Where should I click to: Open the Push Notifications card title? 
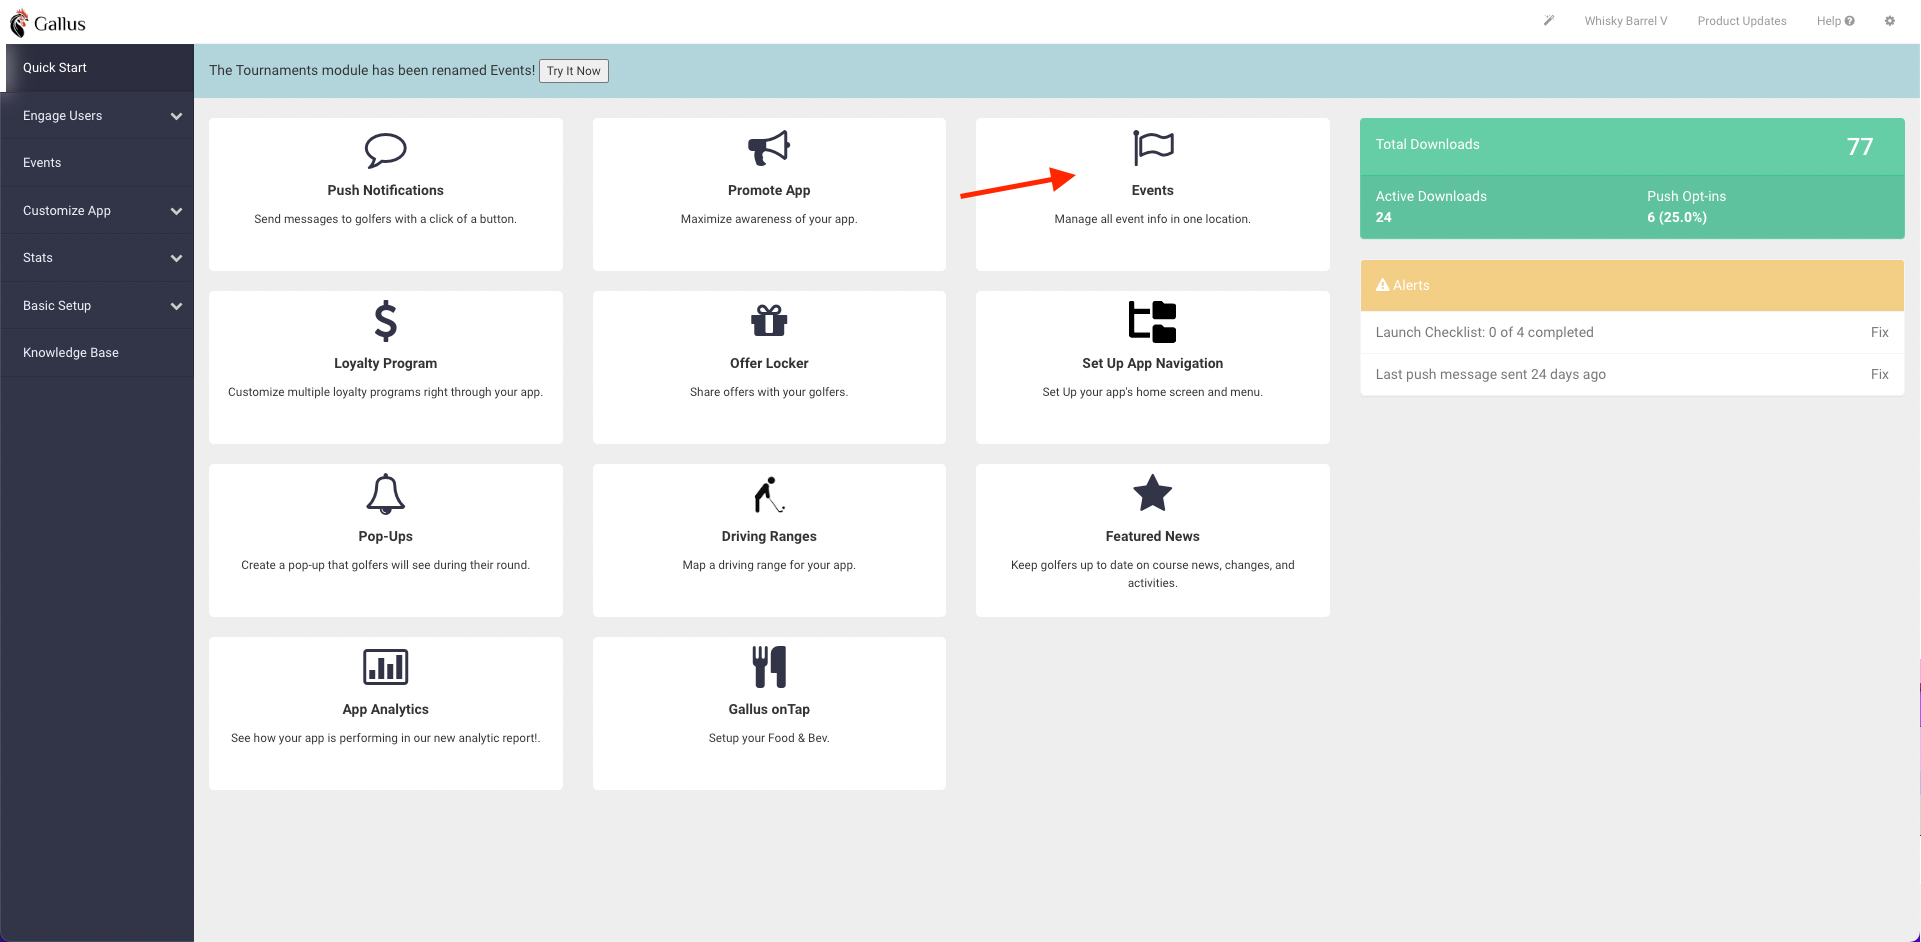click(385, 190)
